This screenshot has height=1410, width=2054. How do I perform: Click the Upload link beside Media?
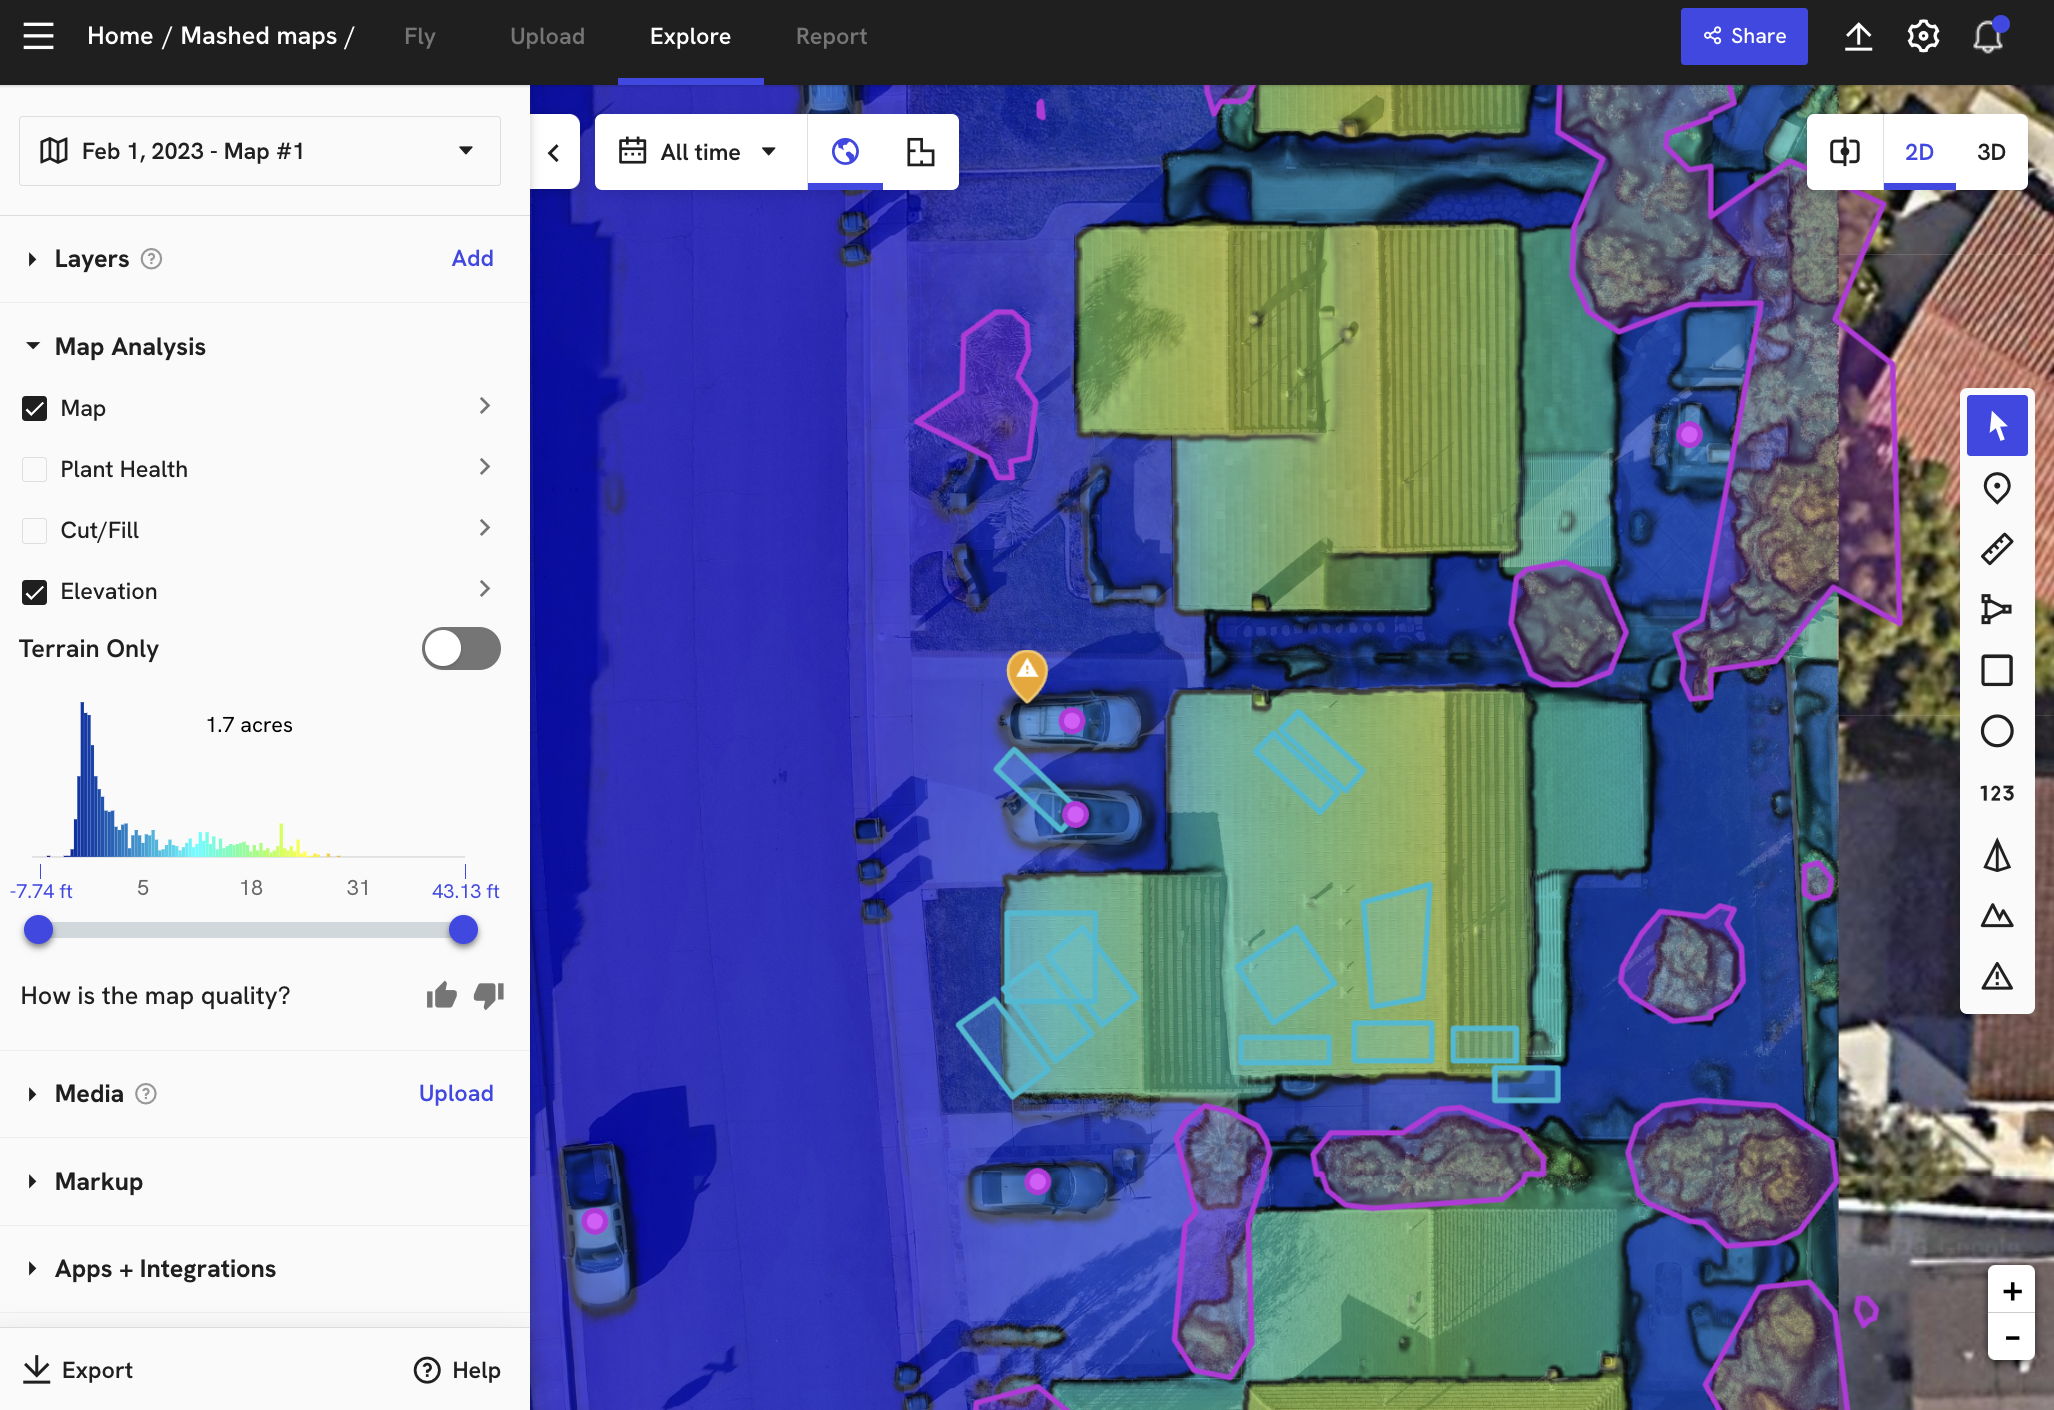click(455, 1093)
